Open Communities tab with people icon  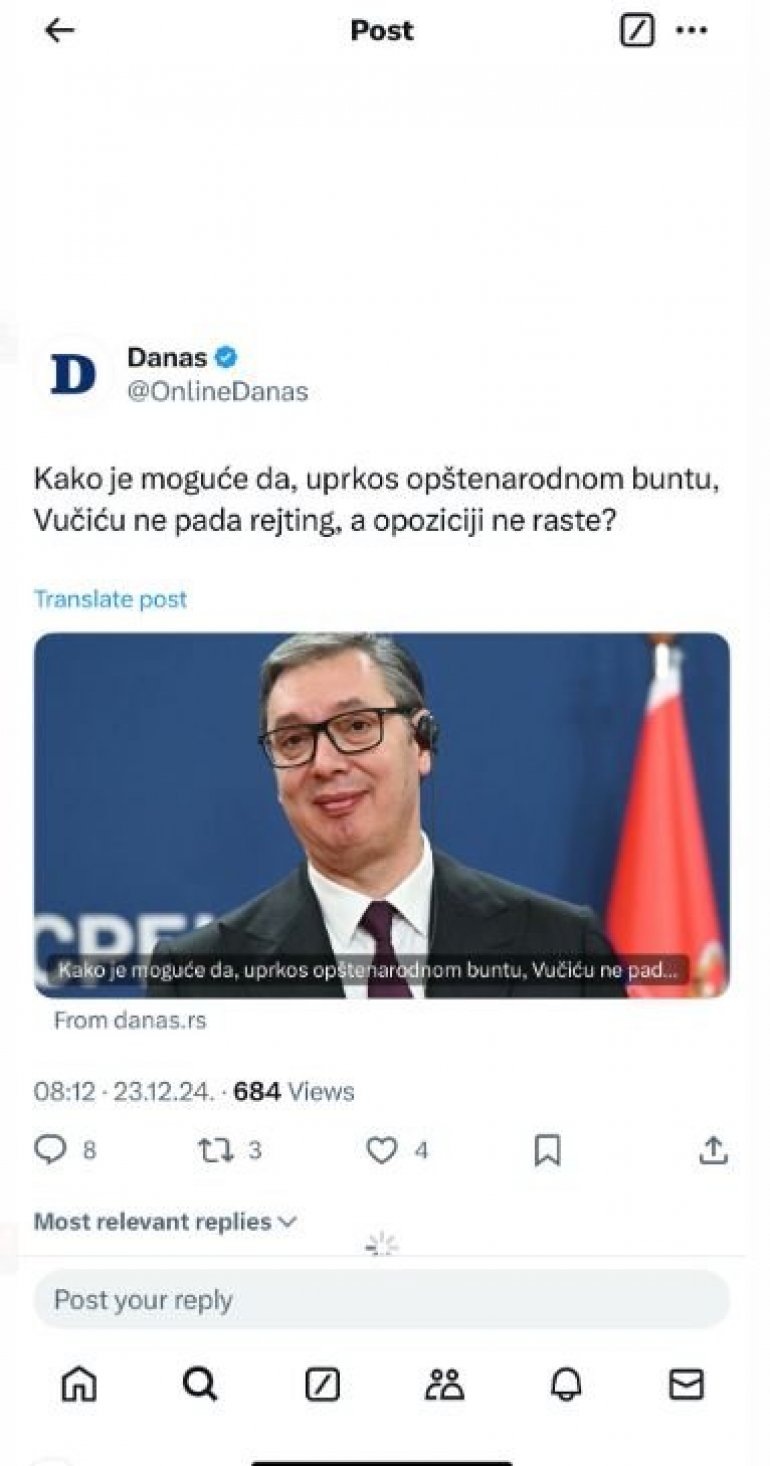444,1385
